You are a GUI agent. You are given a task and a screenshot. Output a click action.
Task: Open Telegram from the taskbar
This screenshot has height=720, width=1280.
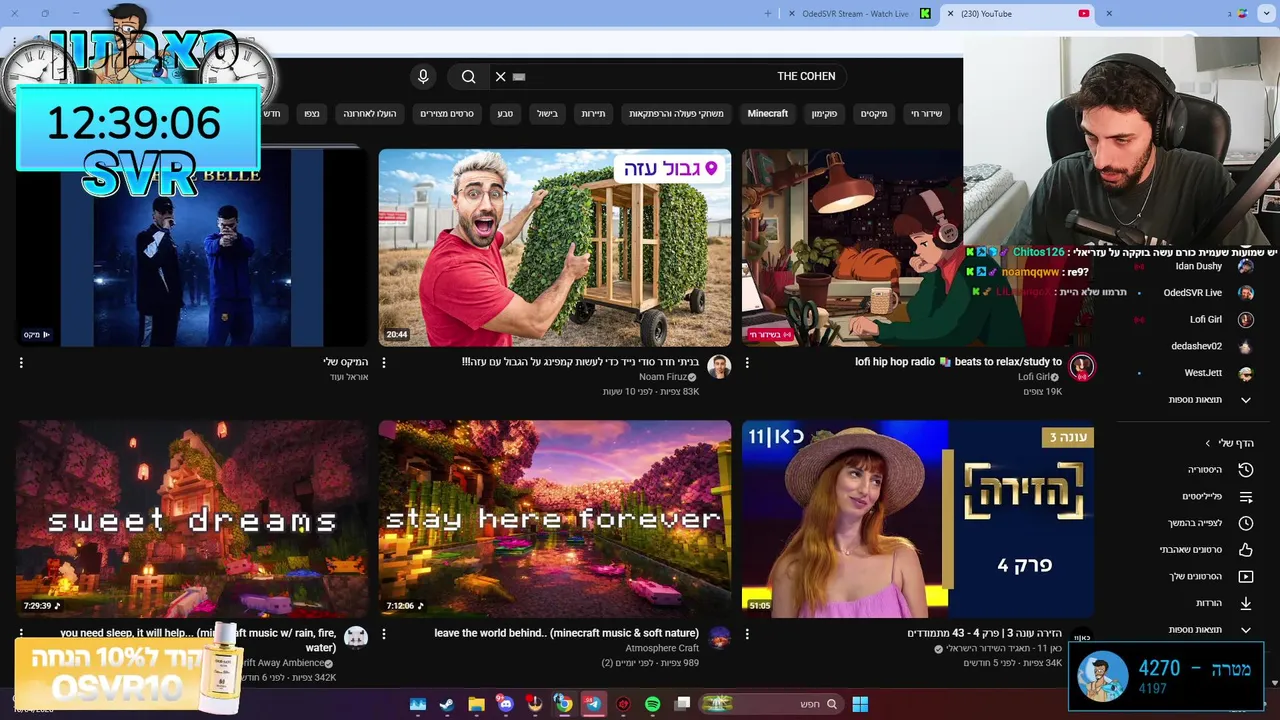pos(593,704)
